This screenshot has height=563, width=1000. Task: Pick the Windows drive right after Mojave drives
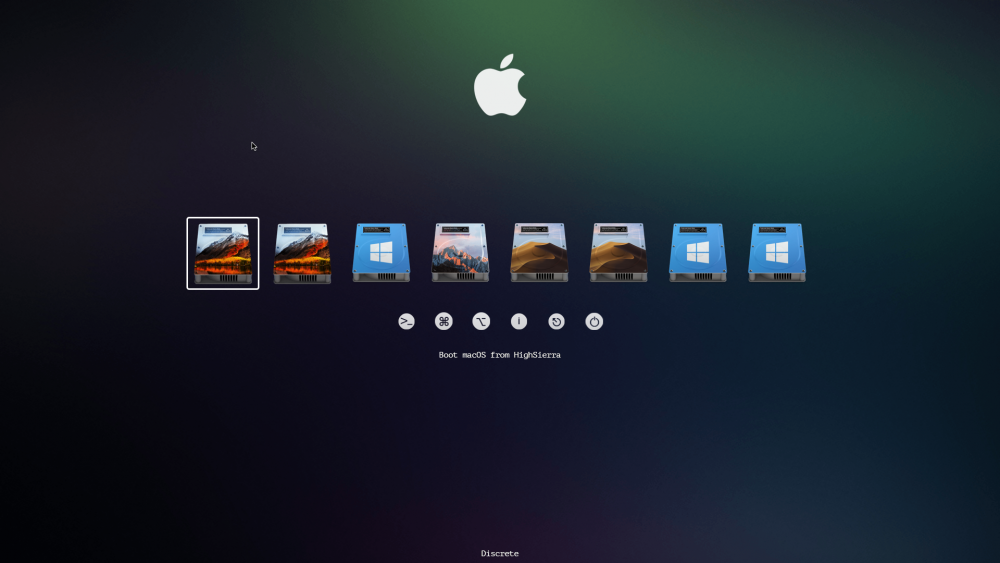click(698, 253)
